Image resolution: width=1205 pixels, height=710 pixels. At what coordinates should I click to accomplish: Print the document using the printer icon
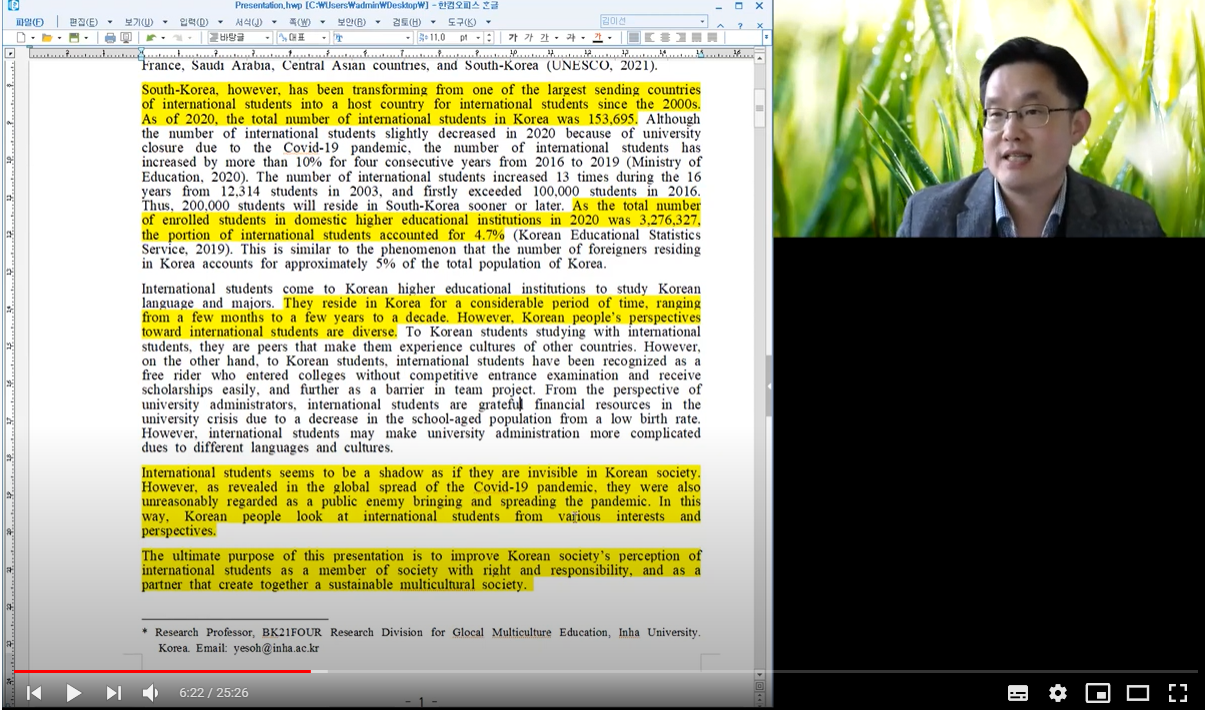(110, 38)
